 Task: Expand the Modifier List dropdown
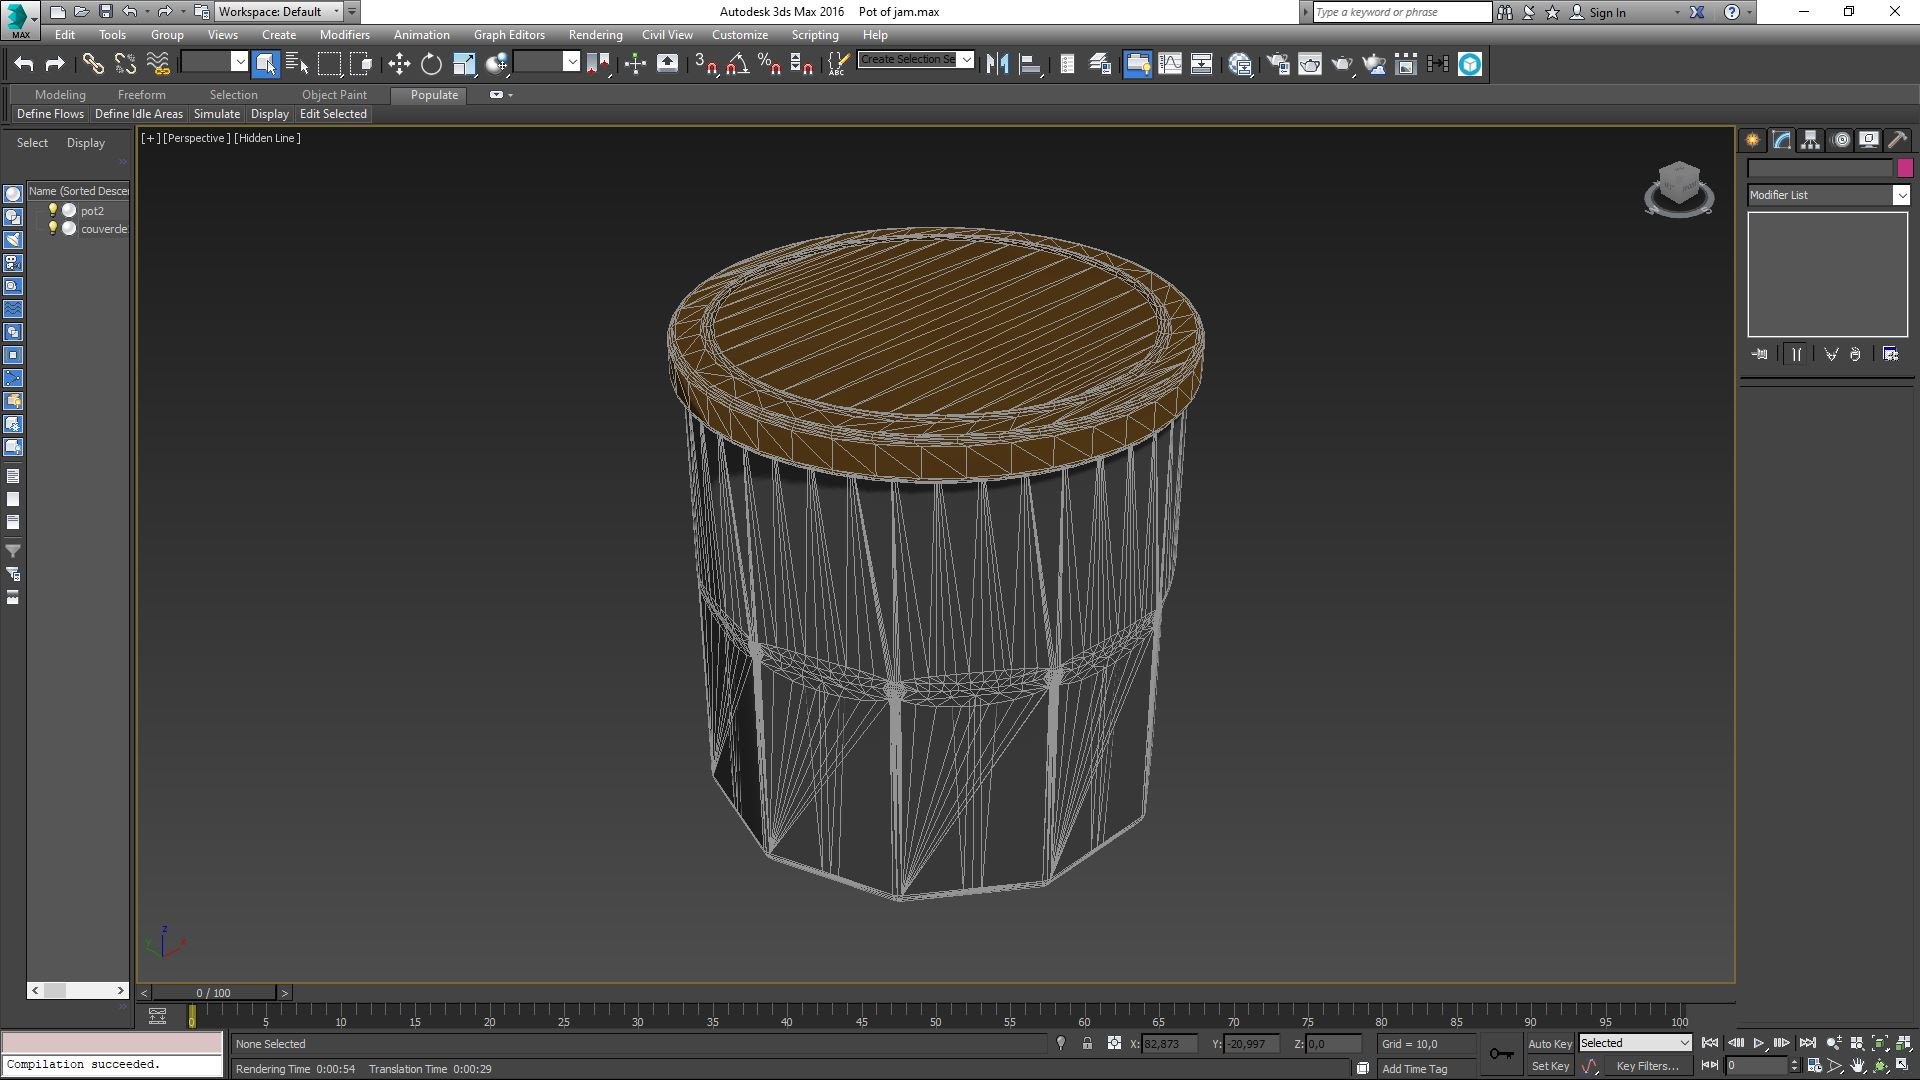pos(1901,195)
